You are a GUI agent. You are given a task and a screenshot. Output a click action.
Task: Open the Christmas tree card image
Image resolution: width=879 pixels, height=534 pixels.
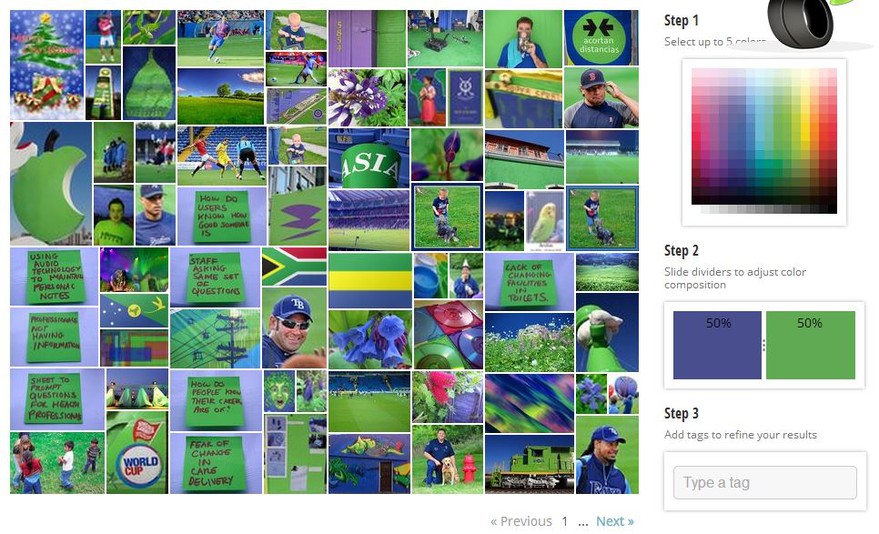pos(47,64)
